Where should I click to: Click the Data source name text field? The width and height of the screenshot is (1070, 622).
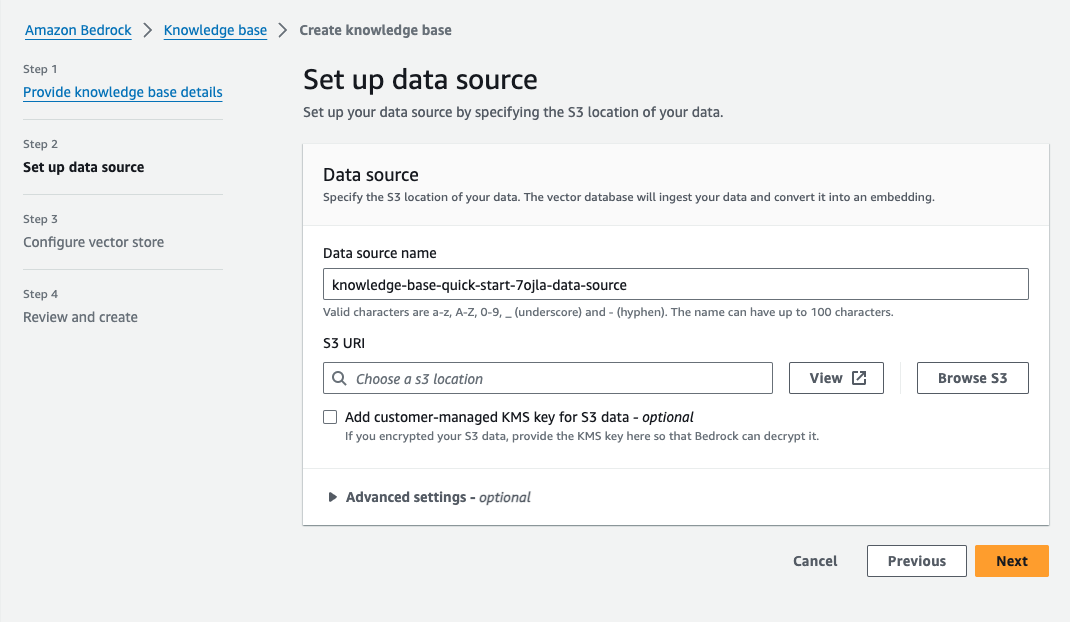tap(675, 285)
